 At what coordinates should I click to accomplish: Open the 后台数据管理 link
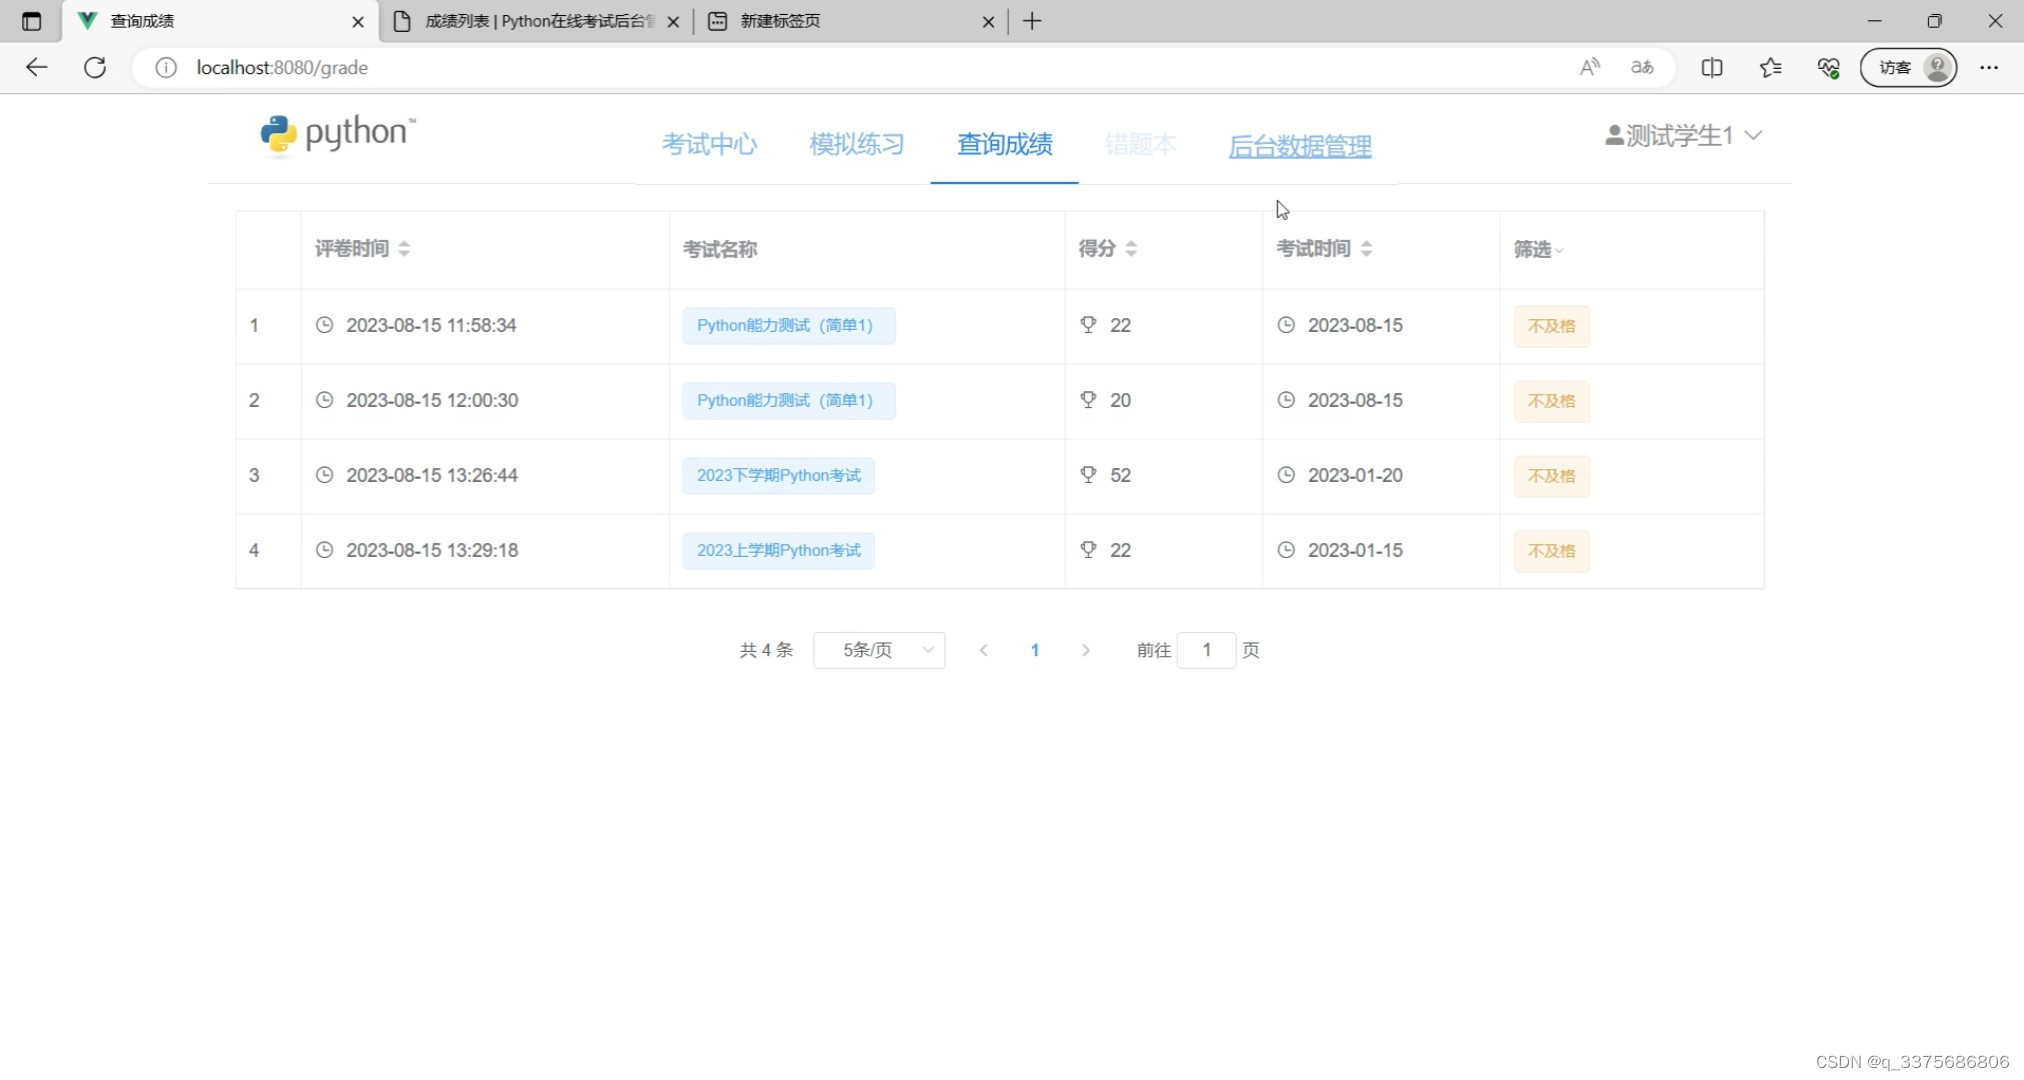click(x=1299, y=147)
